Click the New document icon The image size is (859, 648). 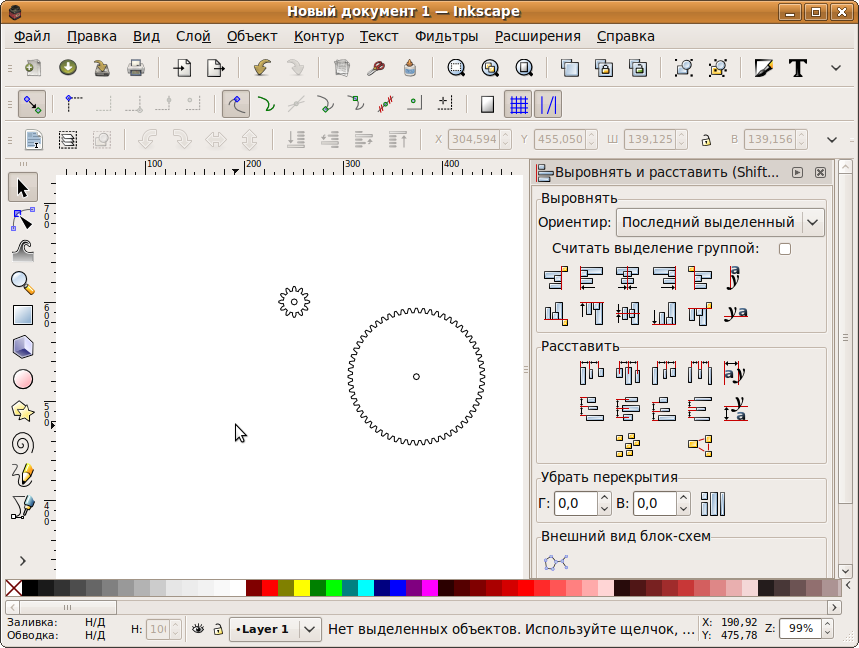point(33,68)
